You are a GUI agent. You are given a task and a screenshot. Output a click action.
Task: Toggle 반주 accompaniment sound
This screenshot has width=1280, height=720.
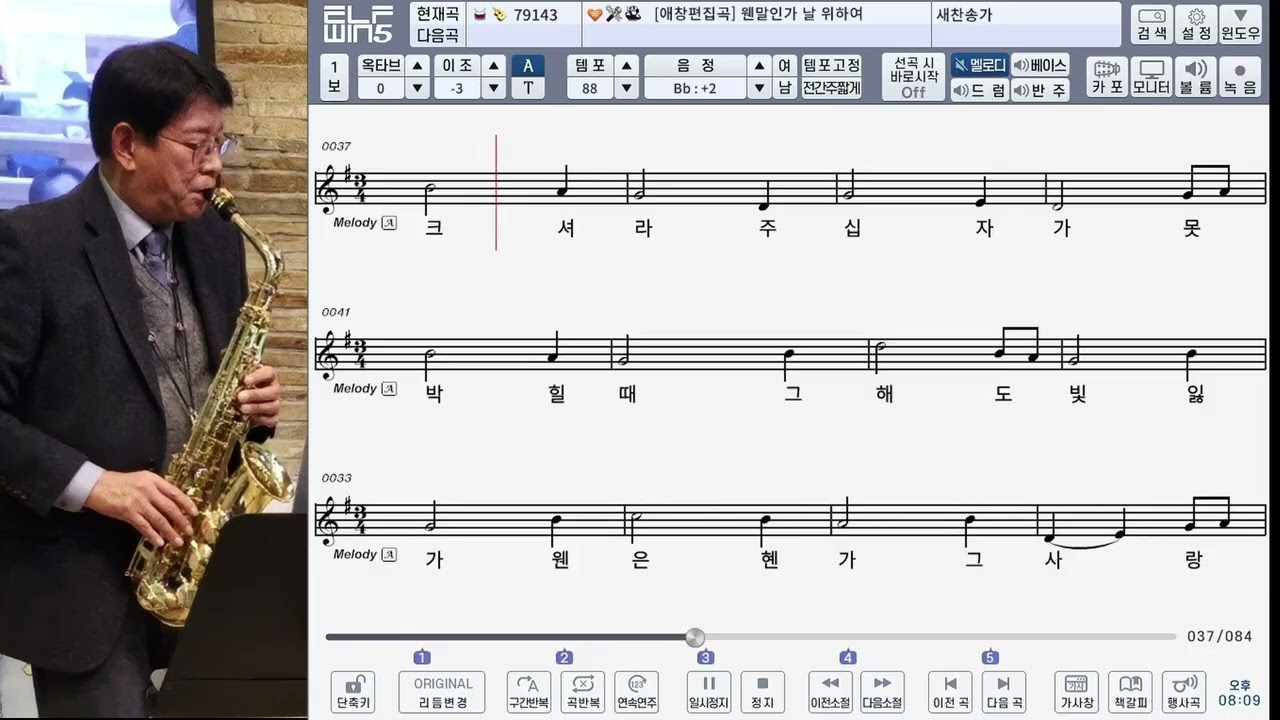click(x=1040, y=90)
